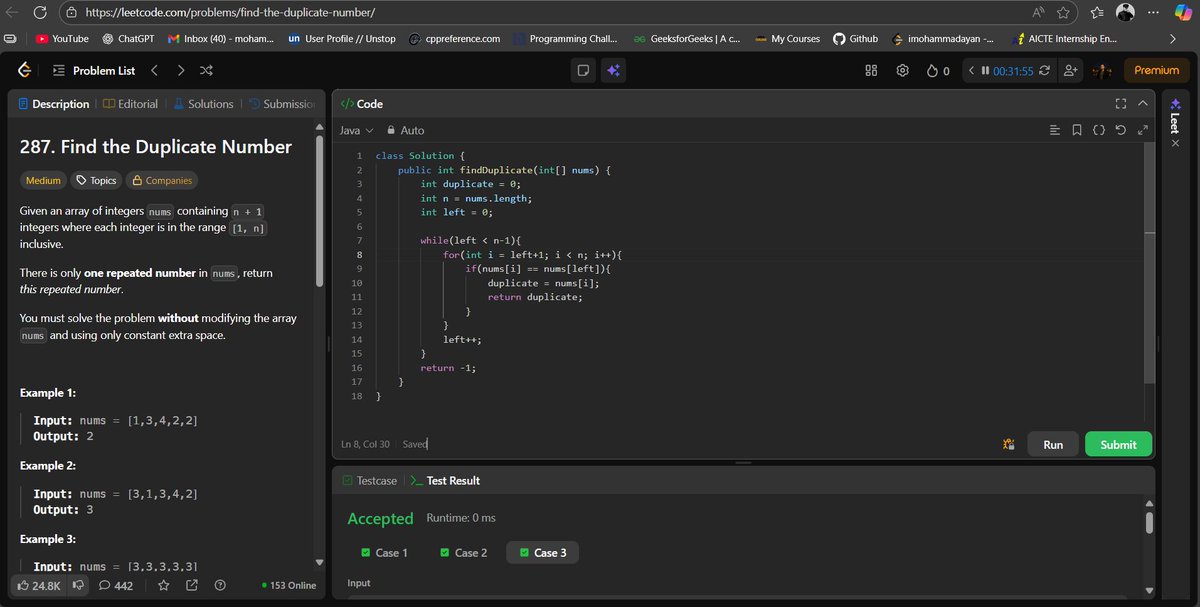Click the 153 Online indicator
The height and width of the screenshot is (607, 1200).
(x=288, y=585)
